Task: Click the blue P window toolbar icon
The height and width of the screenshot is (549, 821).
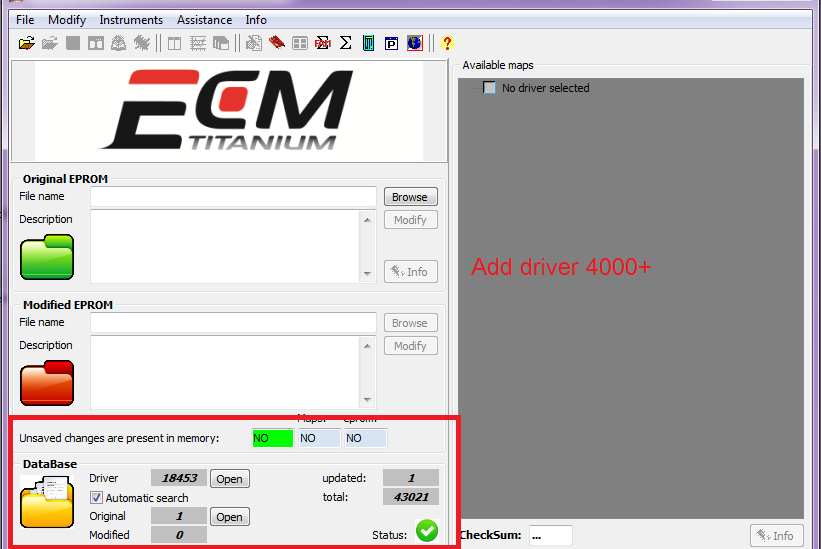Action: (x=391, y=43)
